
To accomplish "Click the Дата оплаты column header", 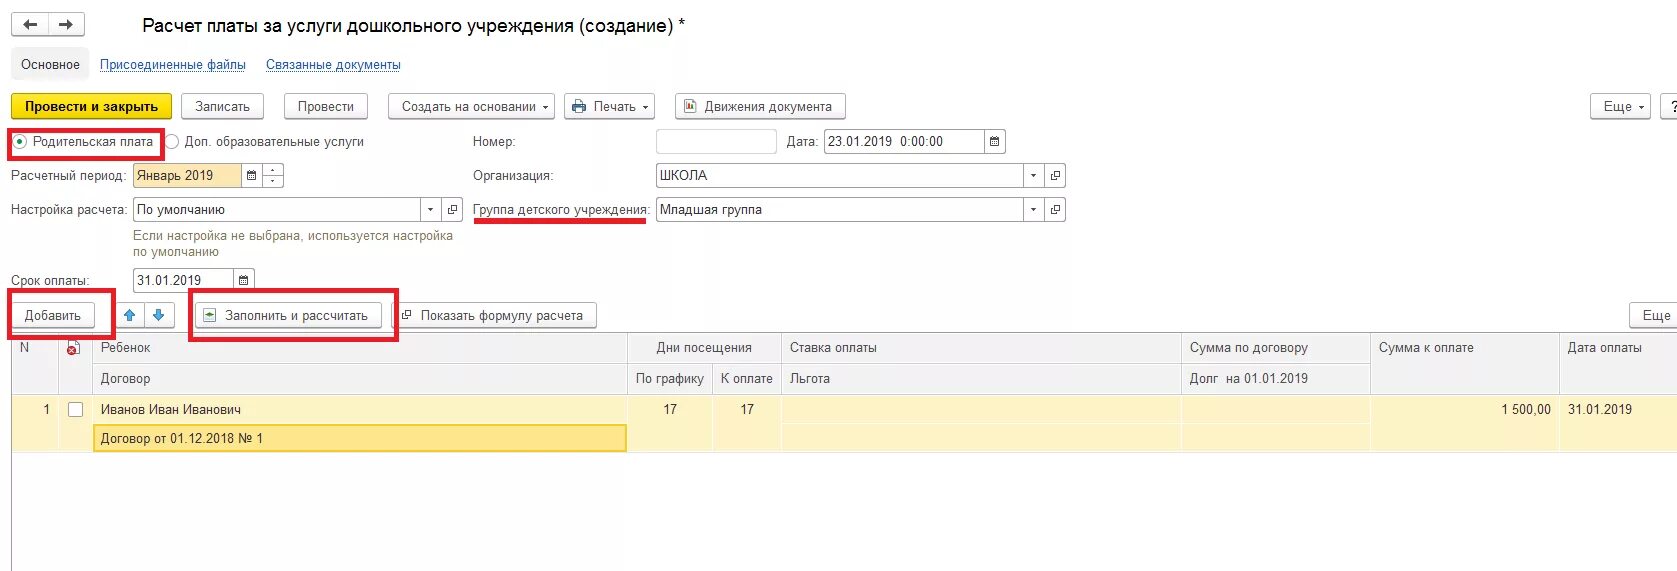I will pyautogui.click(x=1618, y=348).
